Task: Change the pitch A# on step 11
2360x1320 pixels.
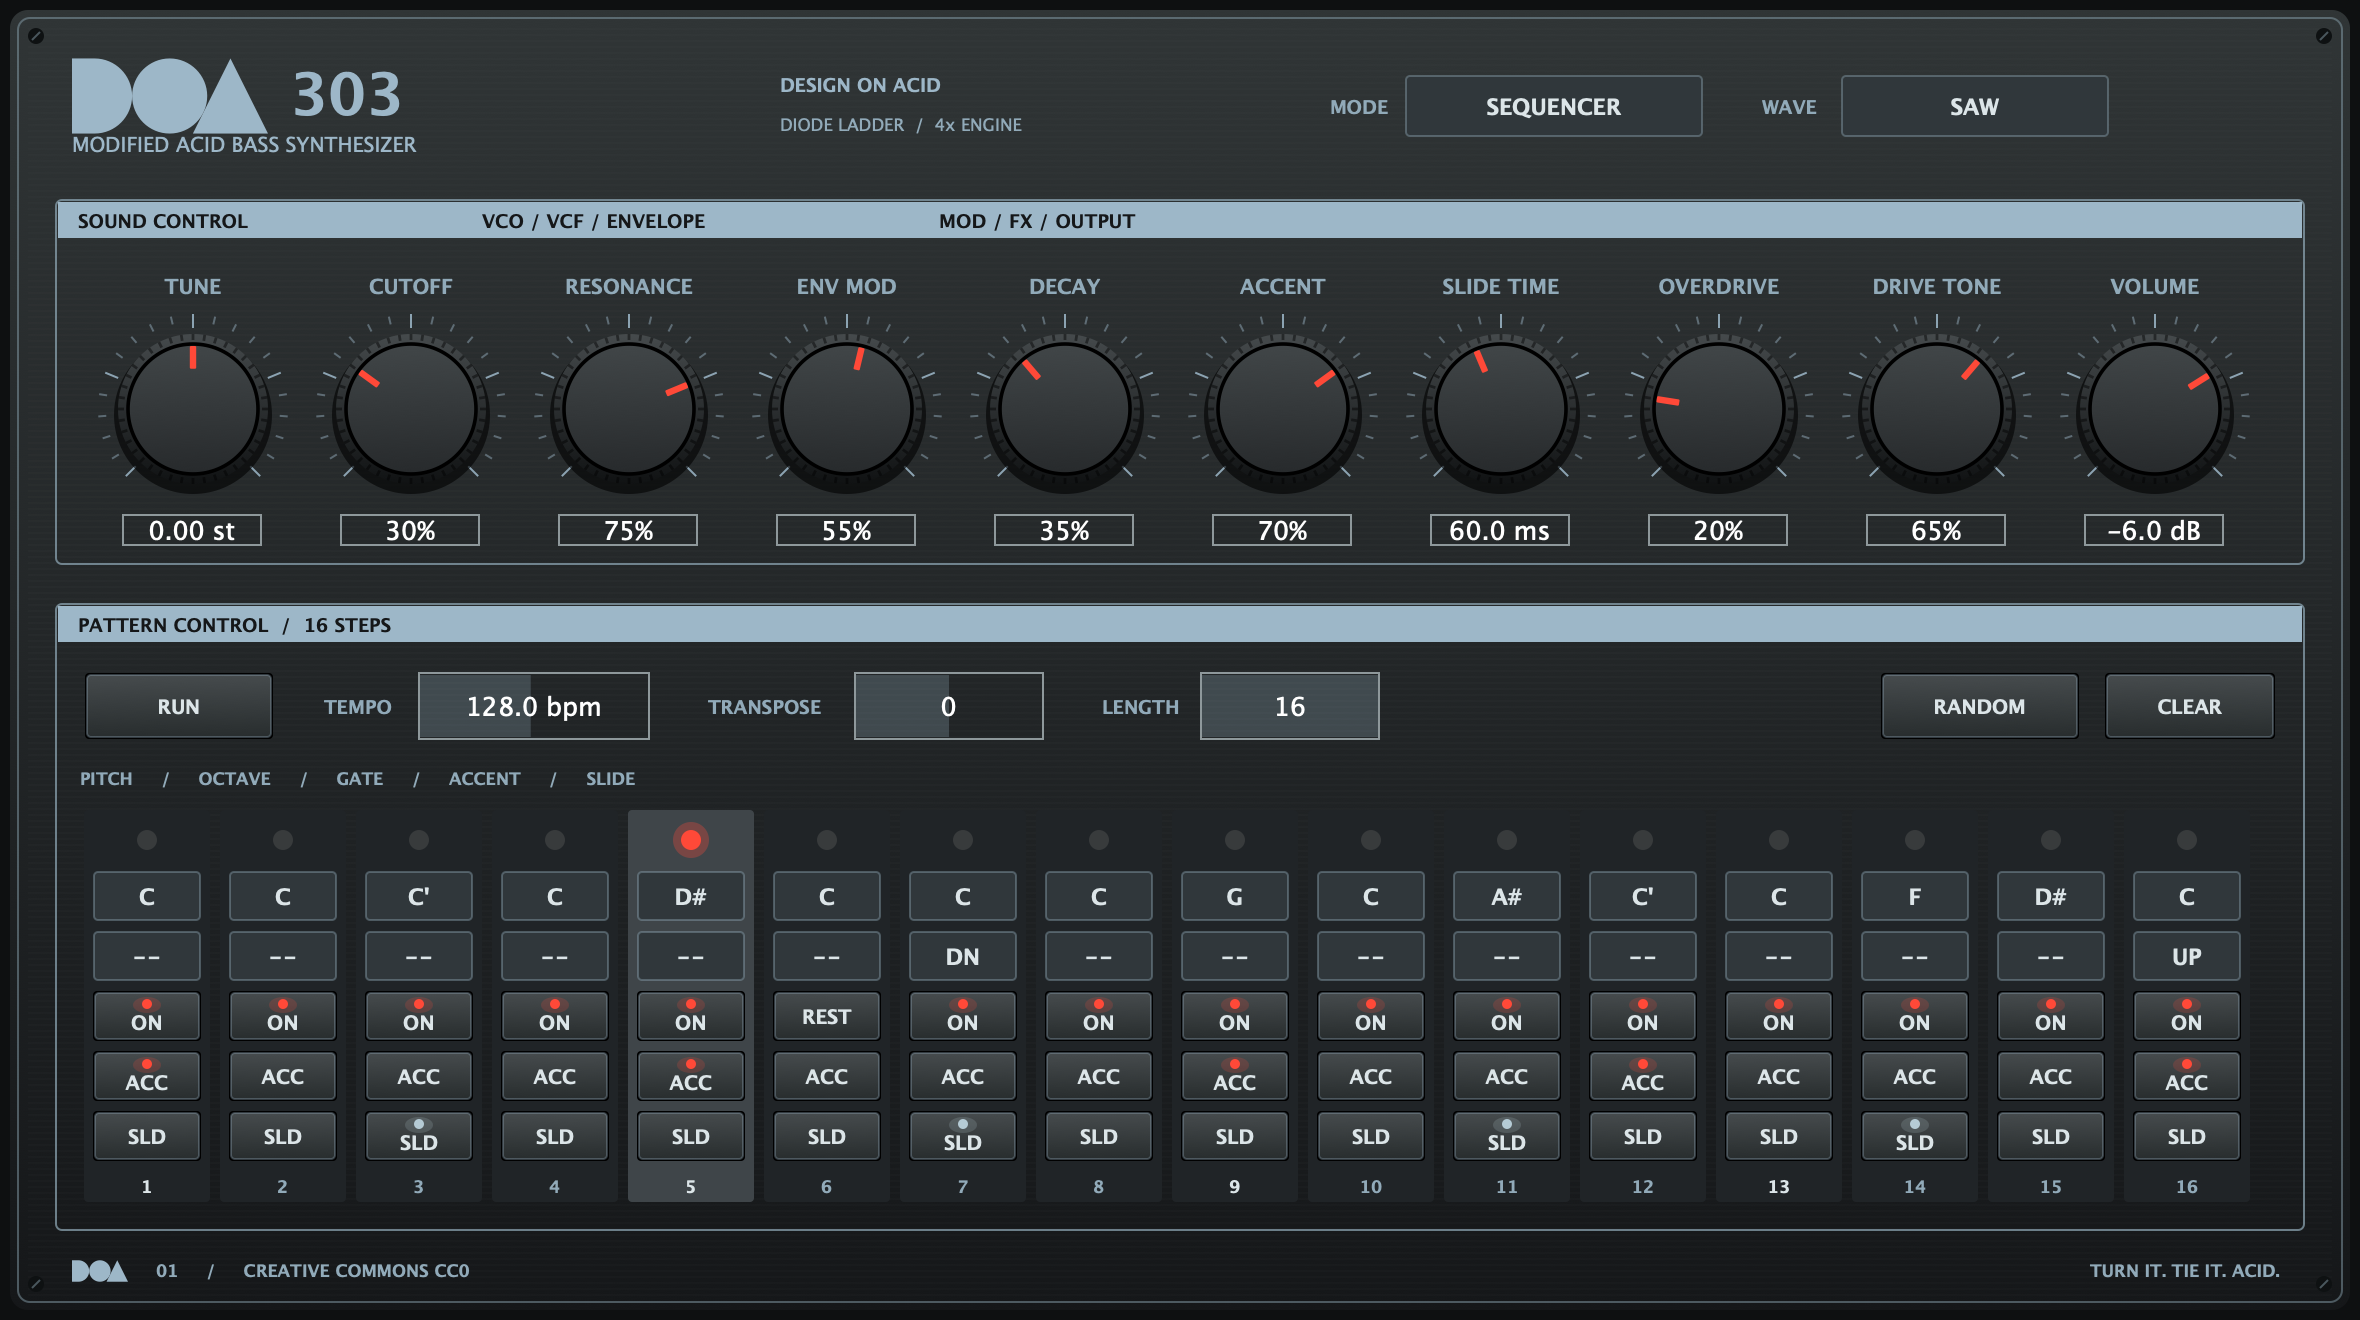Action: pyautogui.click(x=1507, y=896)
